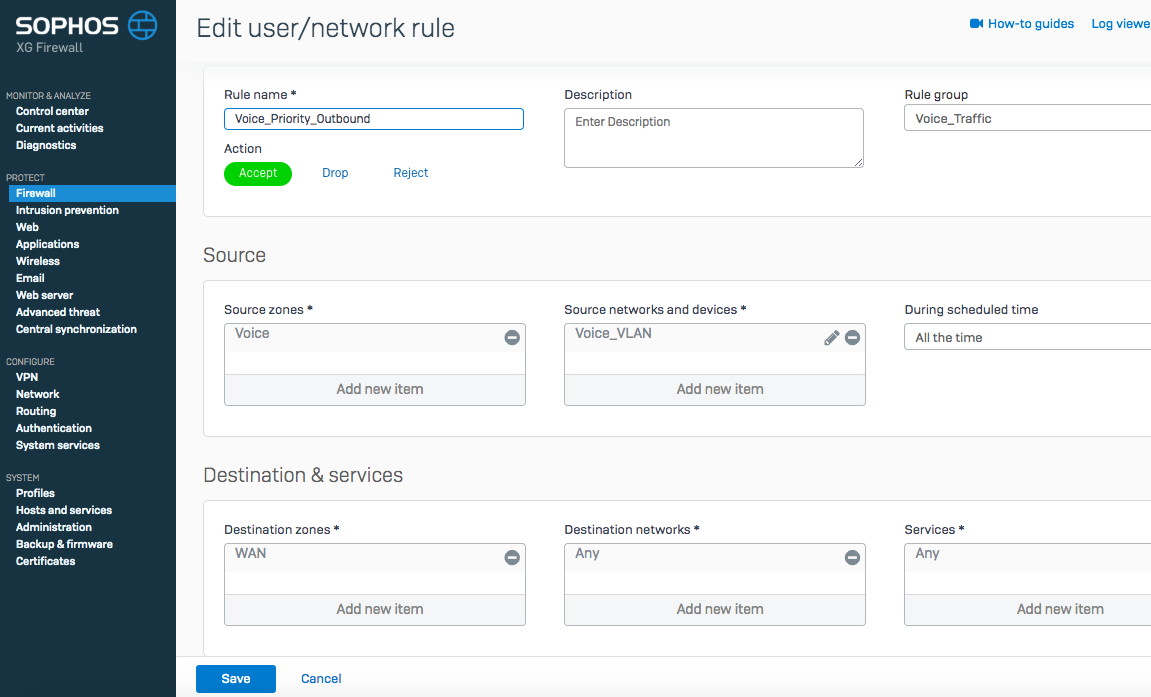Select the Accept action
Screen dimensions: 1151x697
[x=258, y=173]
